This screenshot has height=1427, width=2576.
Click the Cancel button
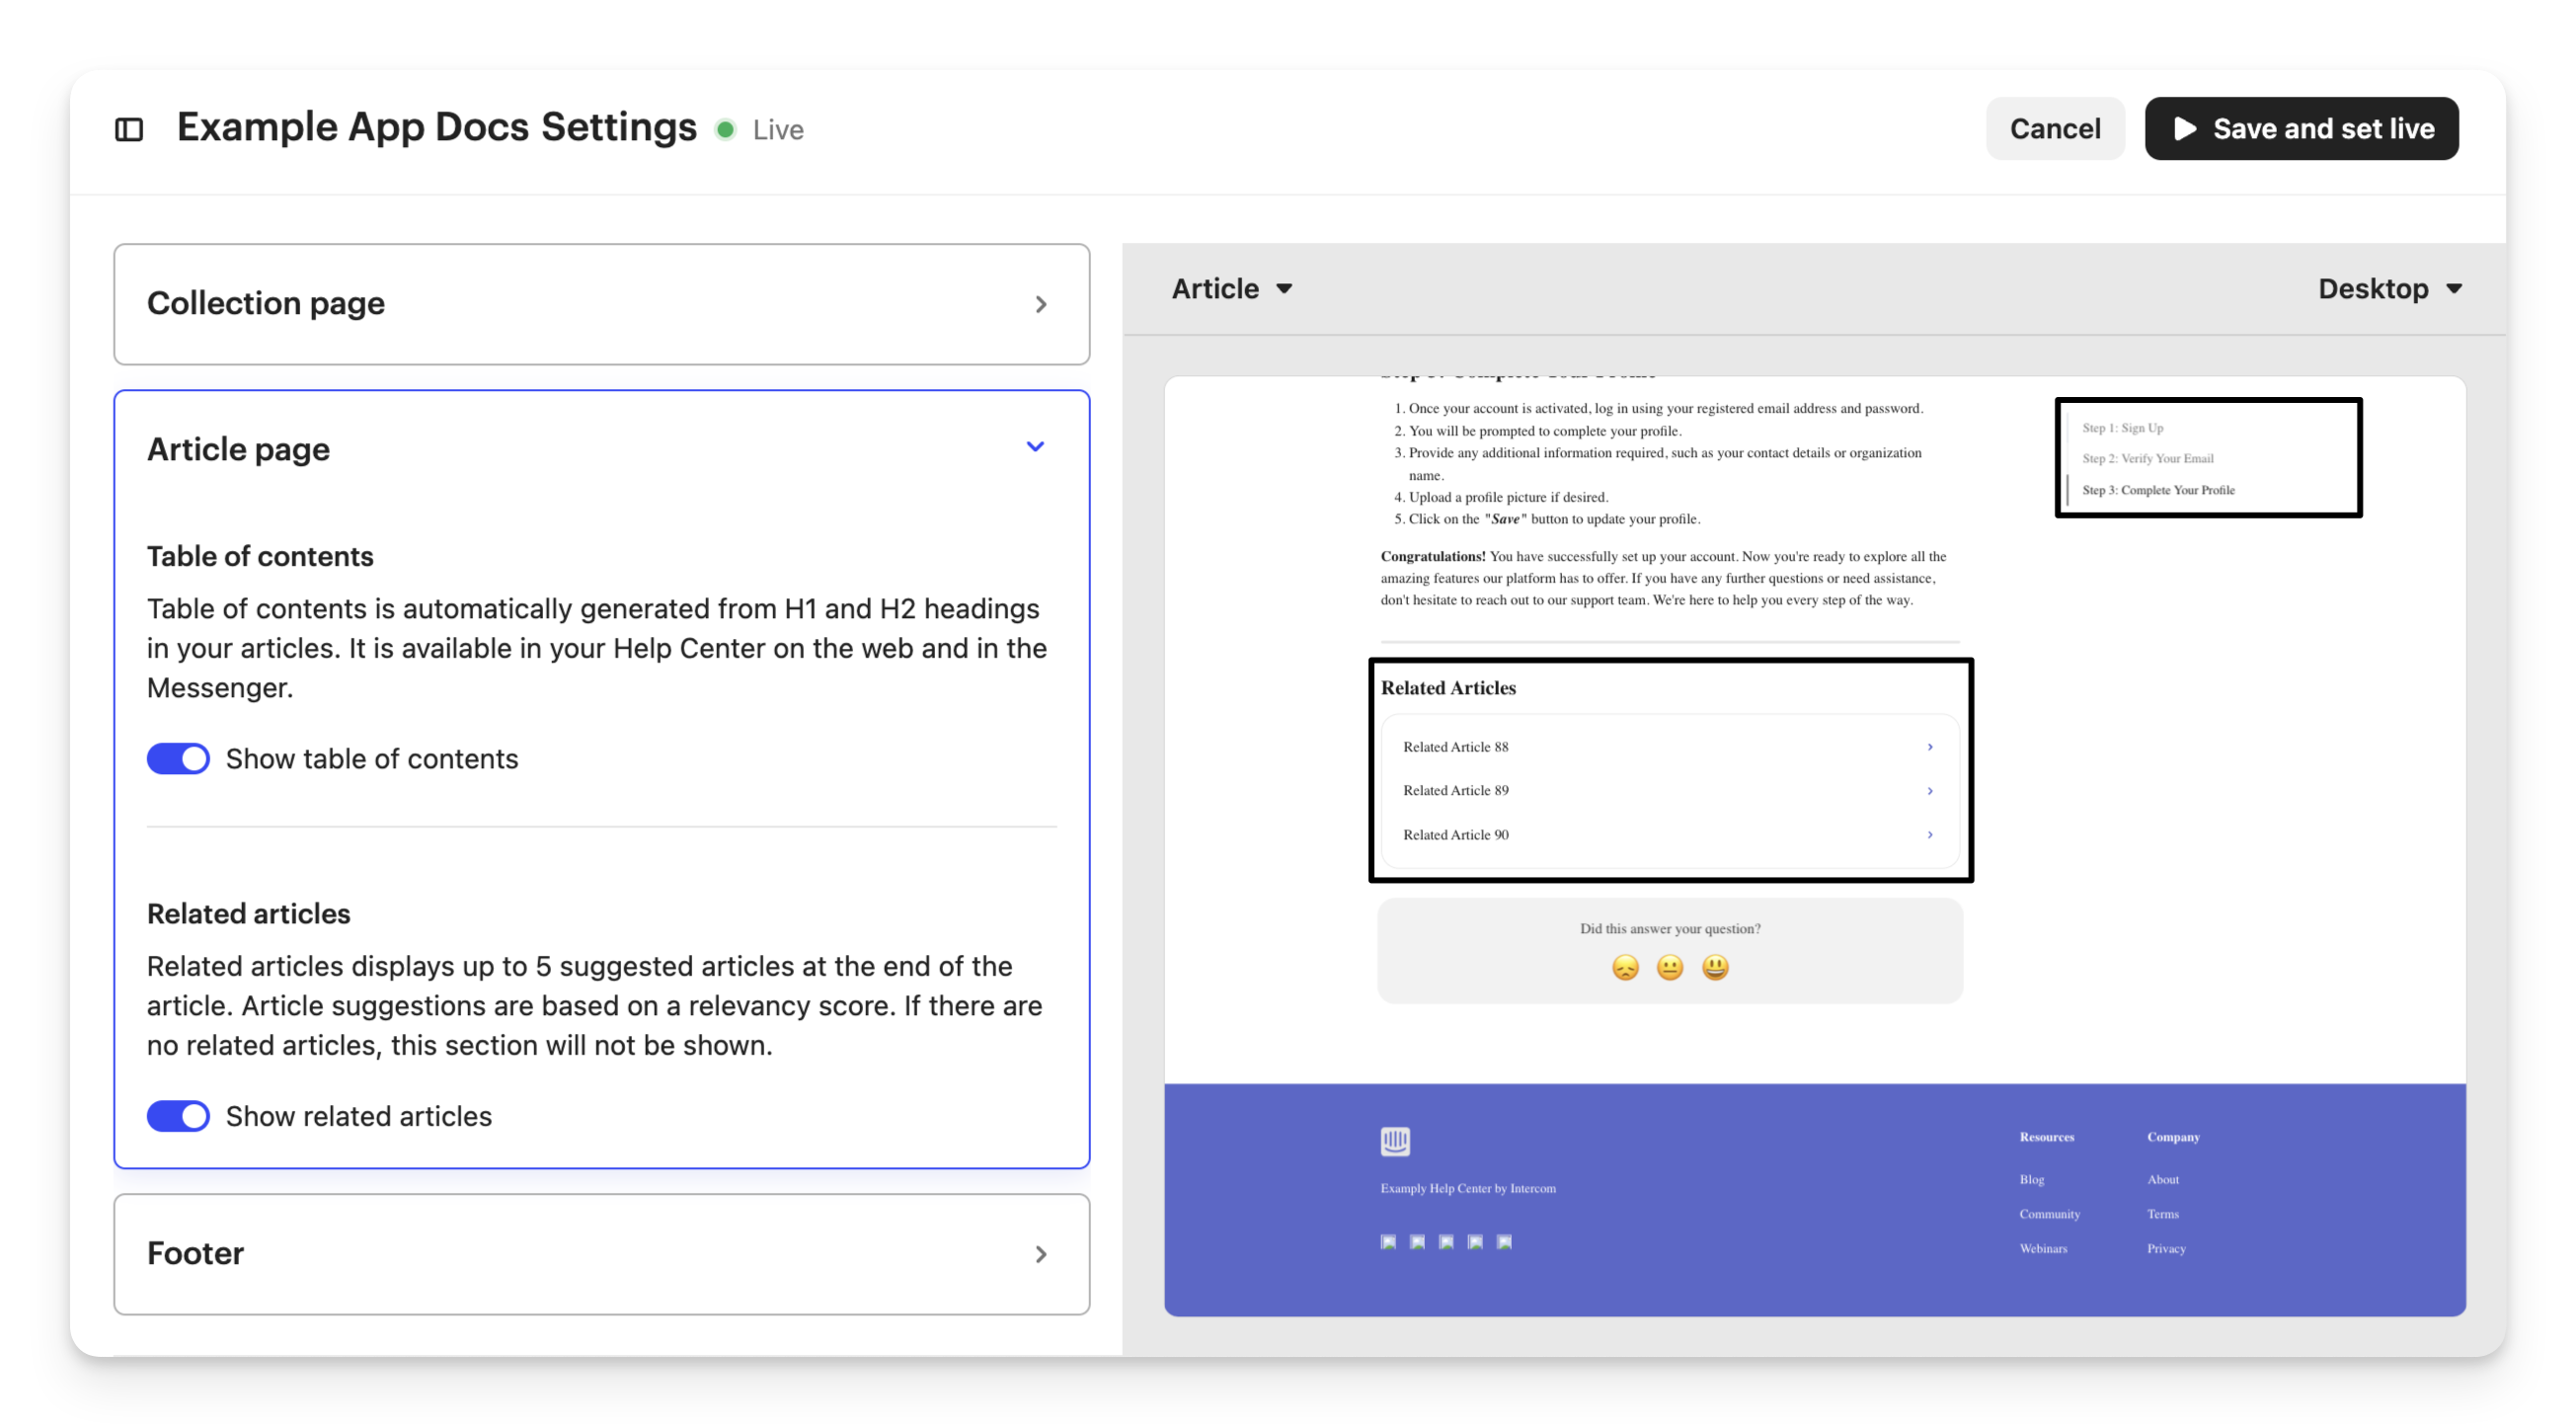click(x=2054, y=129)
